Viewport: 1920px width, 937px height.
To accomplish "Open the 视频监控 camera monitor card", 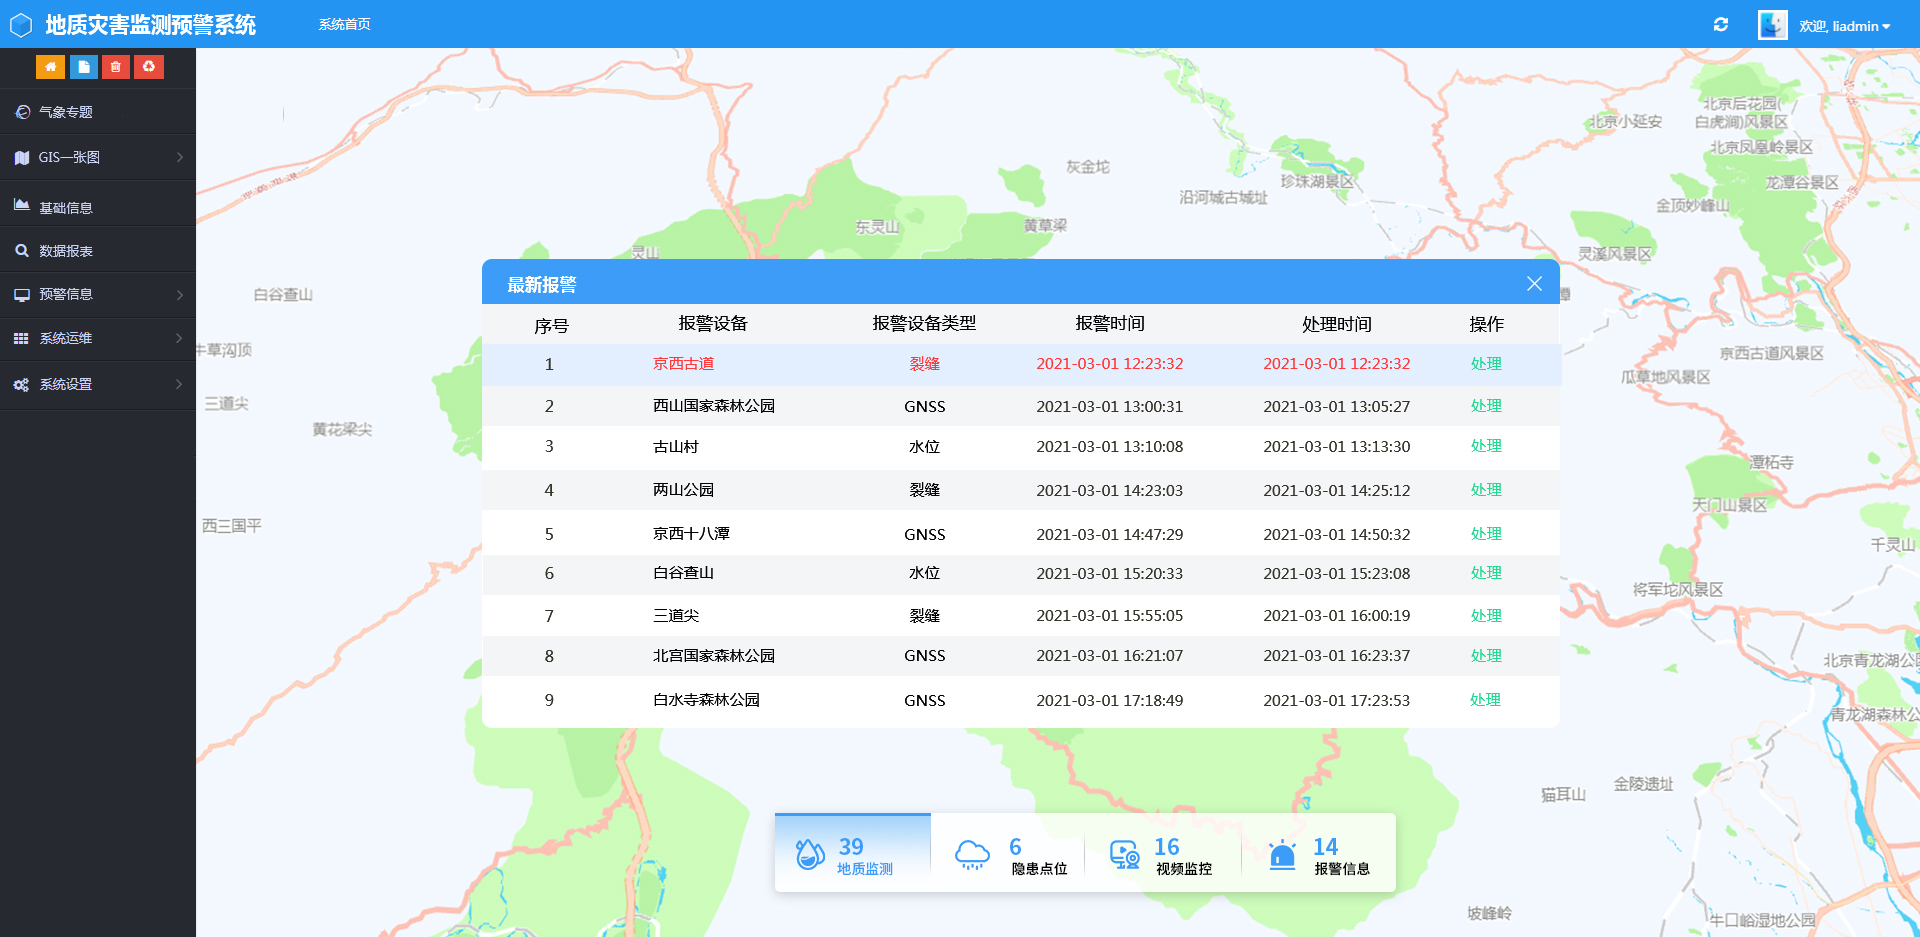I will pyautogui.click(x=1162, y=855).
